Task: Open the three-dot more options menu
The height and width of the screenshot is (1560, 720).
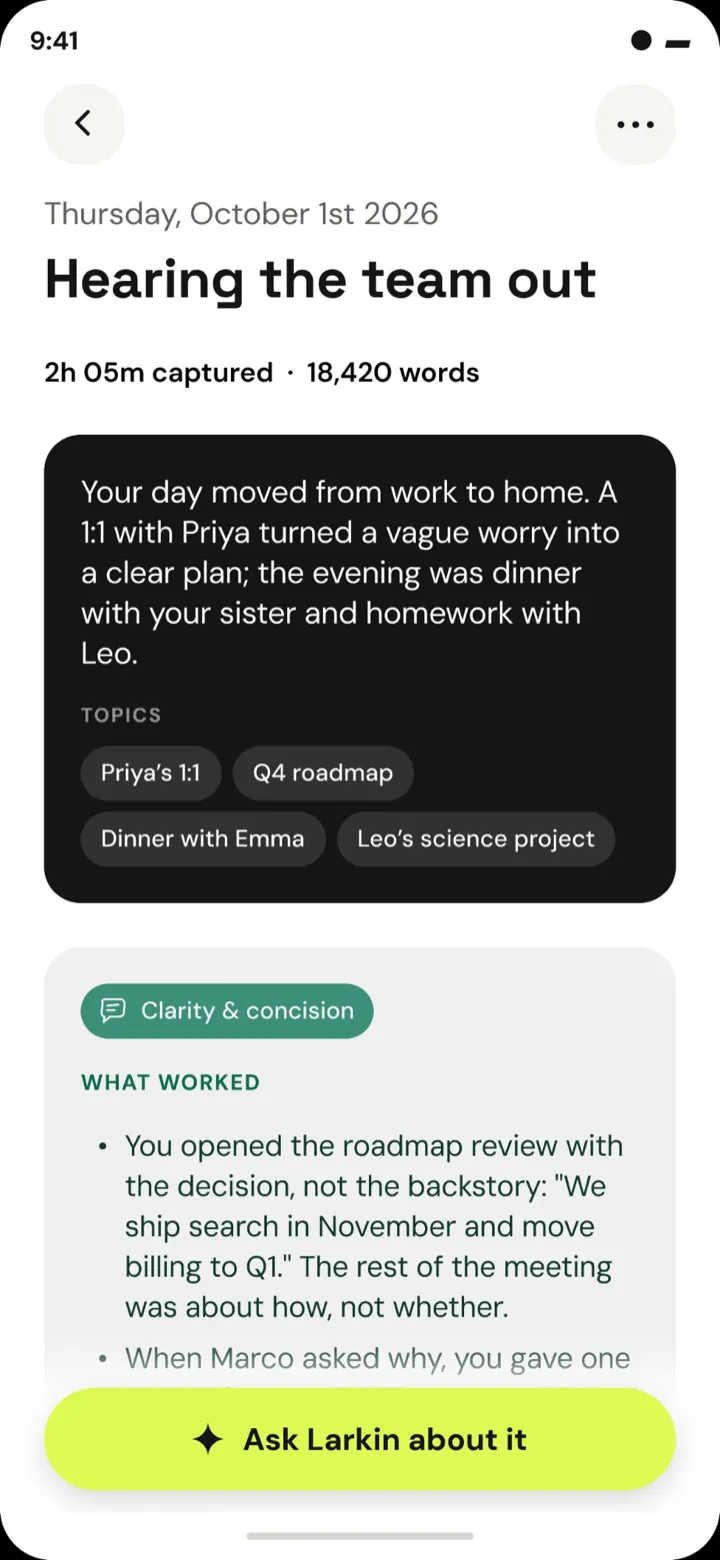Action: coord(635,124)
